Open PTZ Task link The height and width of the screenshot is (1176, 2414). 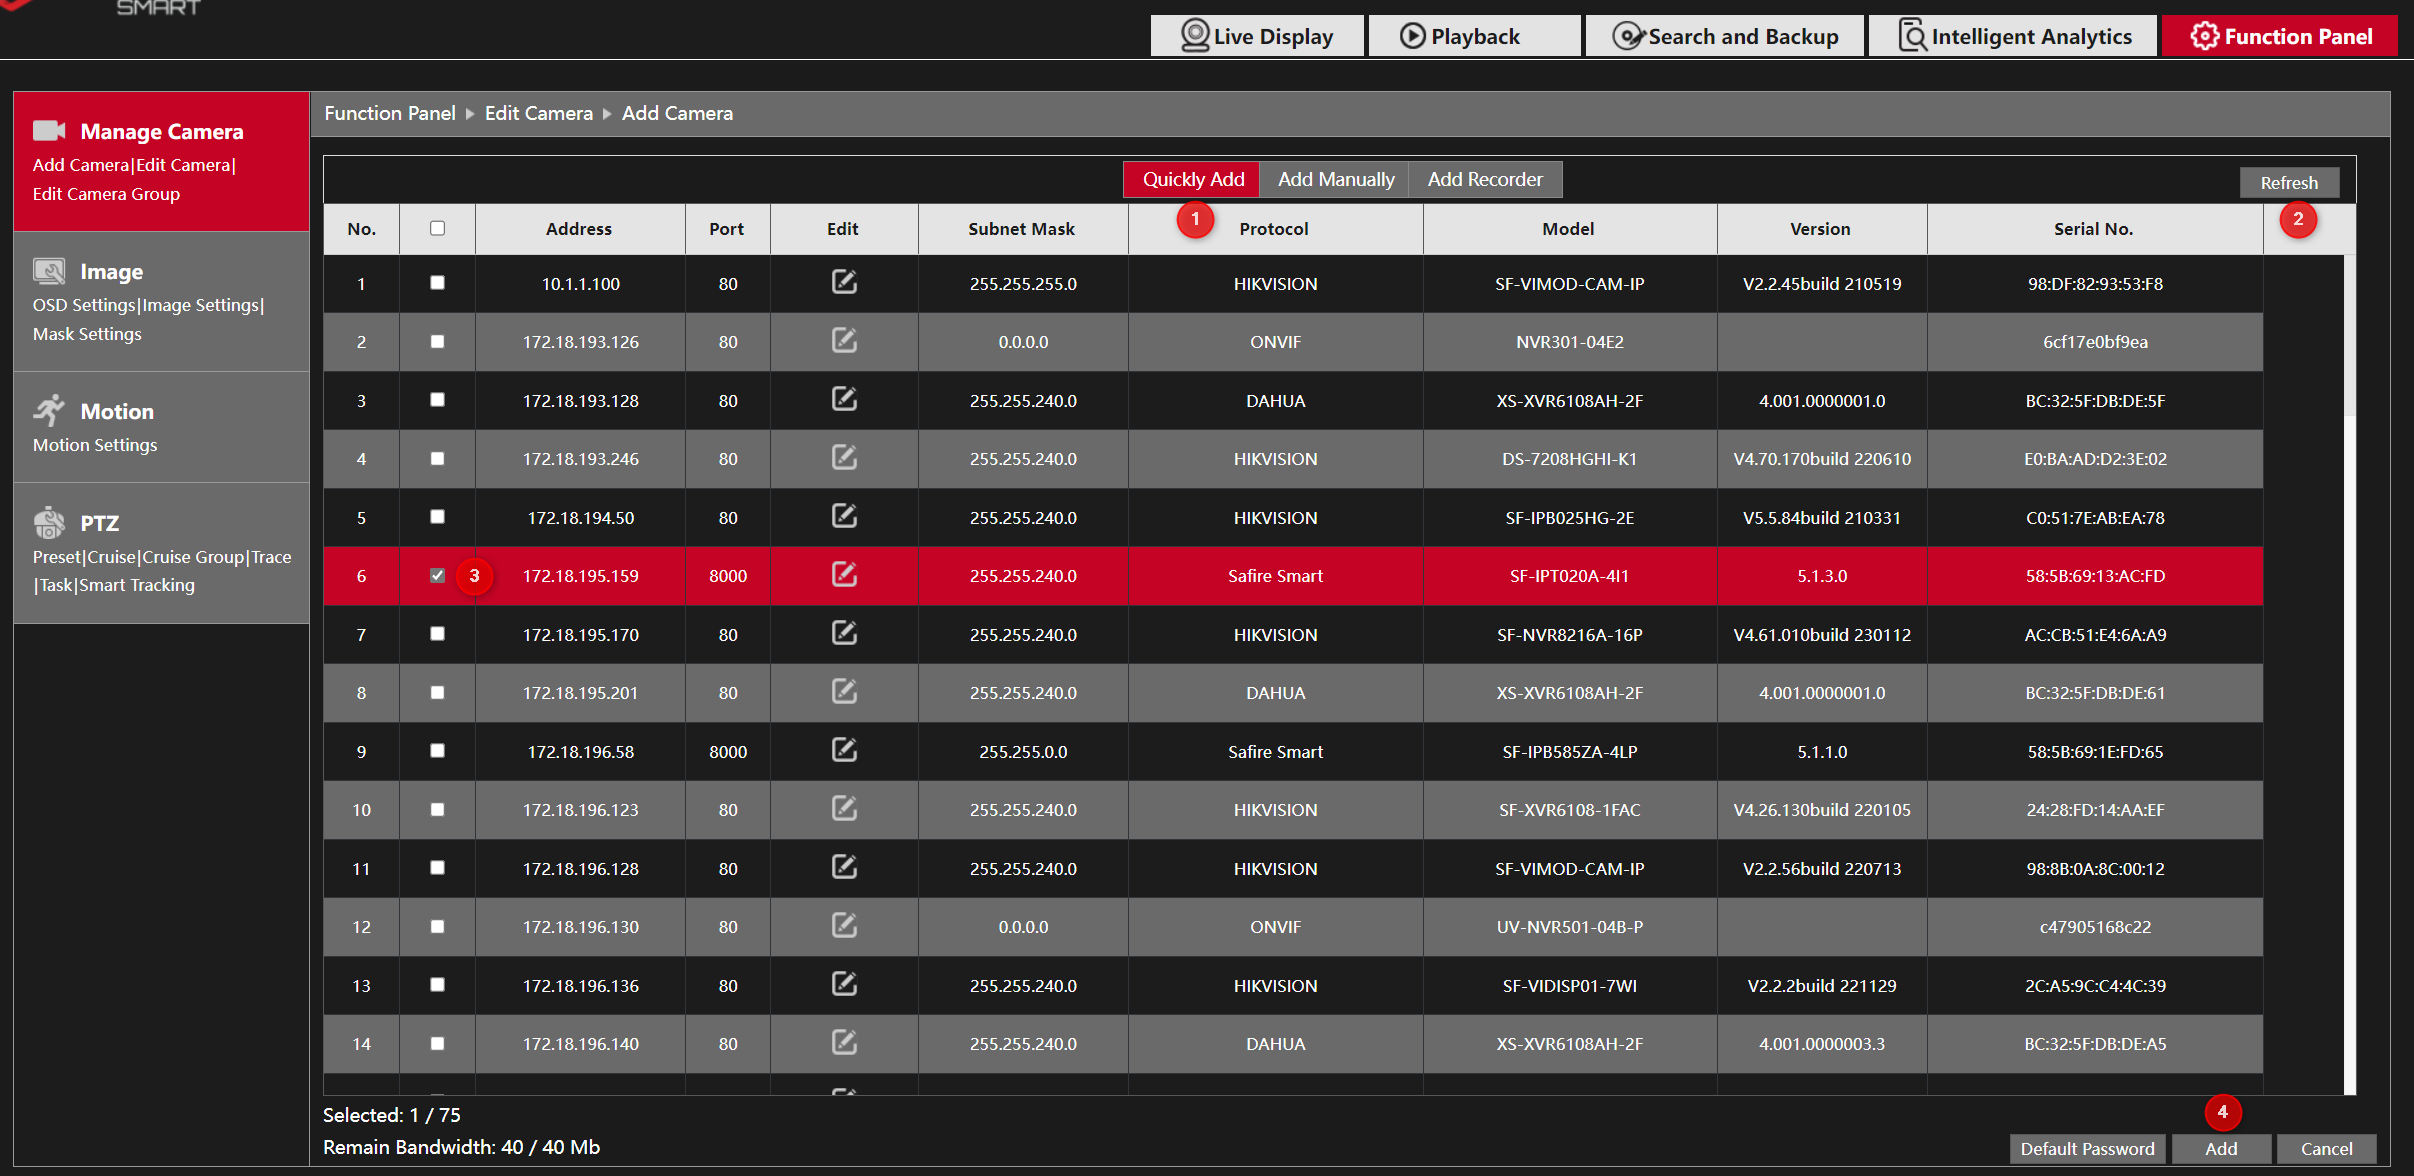coord(56,585)
